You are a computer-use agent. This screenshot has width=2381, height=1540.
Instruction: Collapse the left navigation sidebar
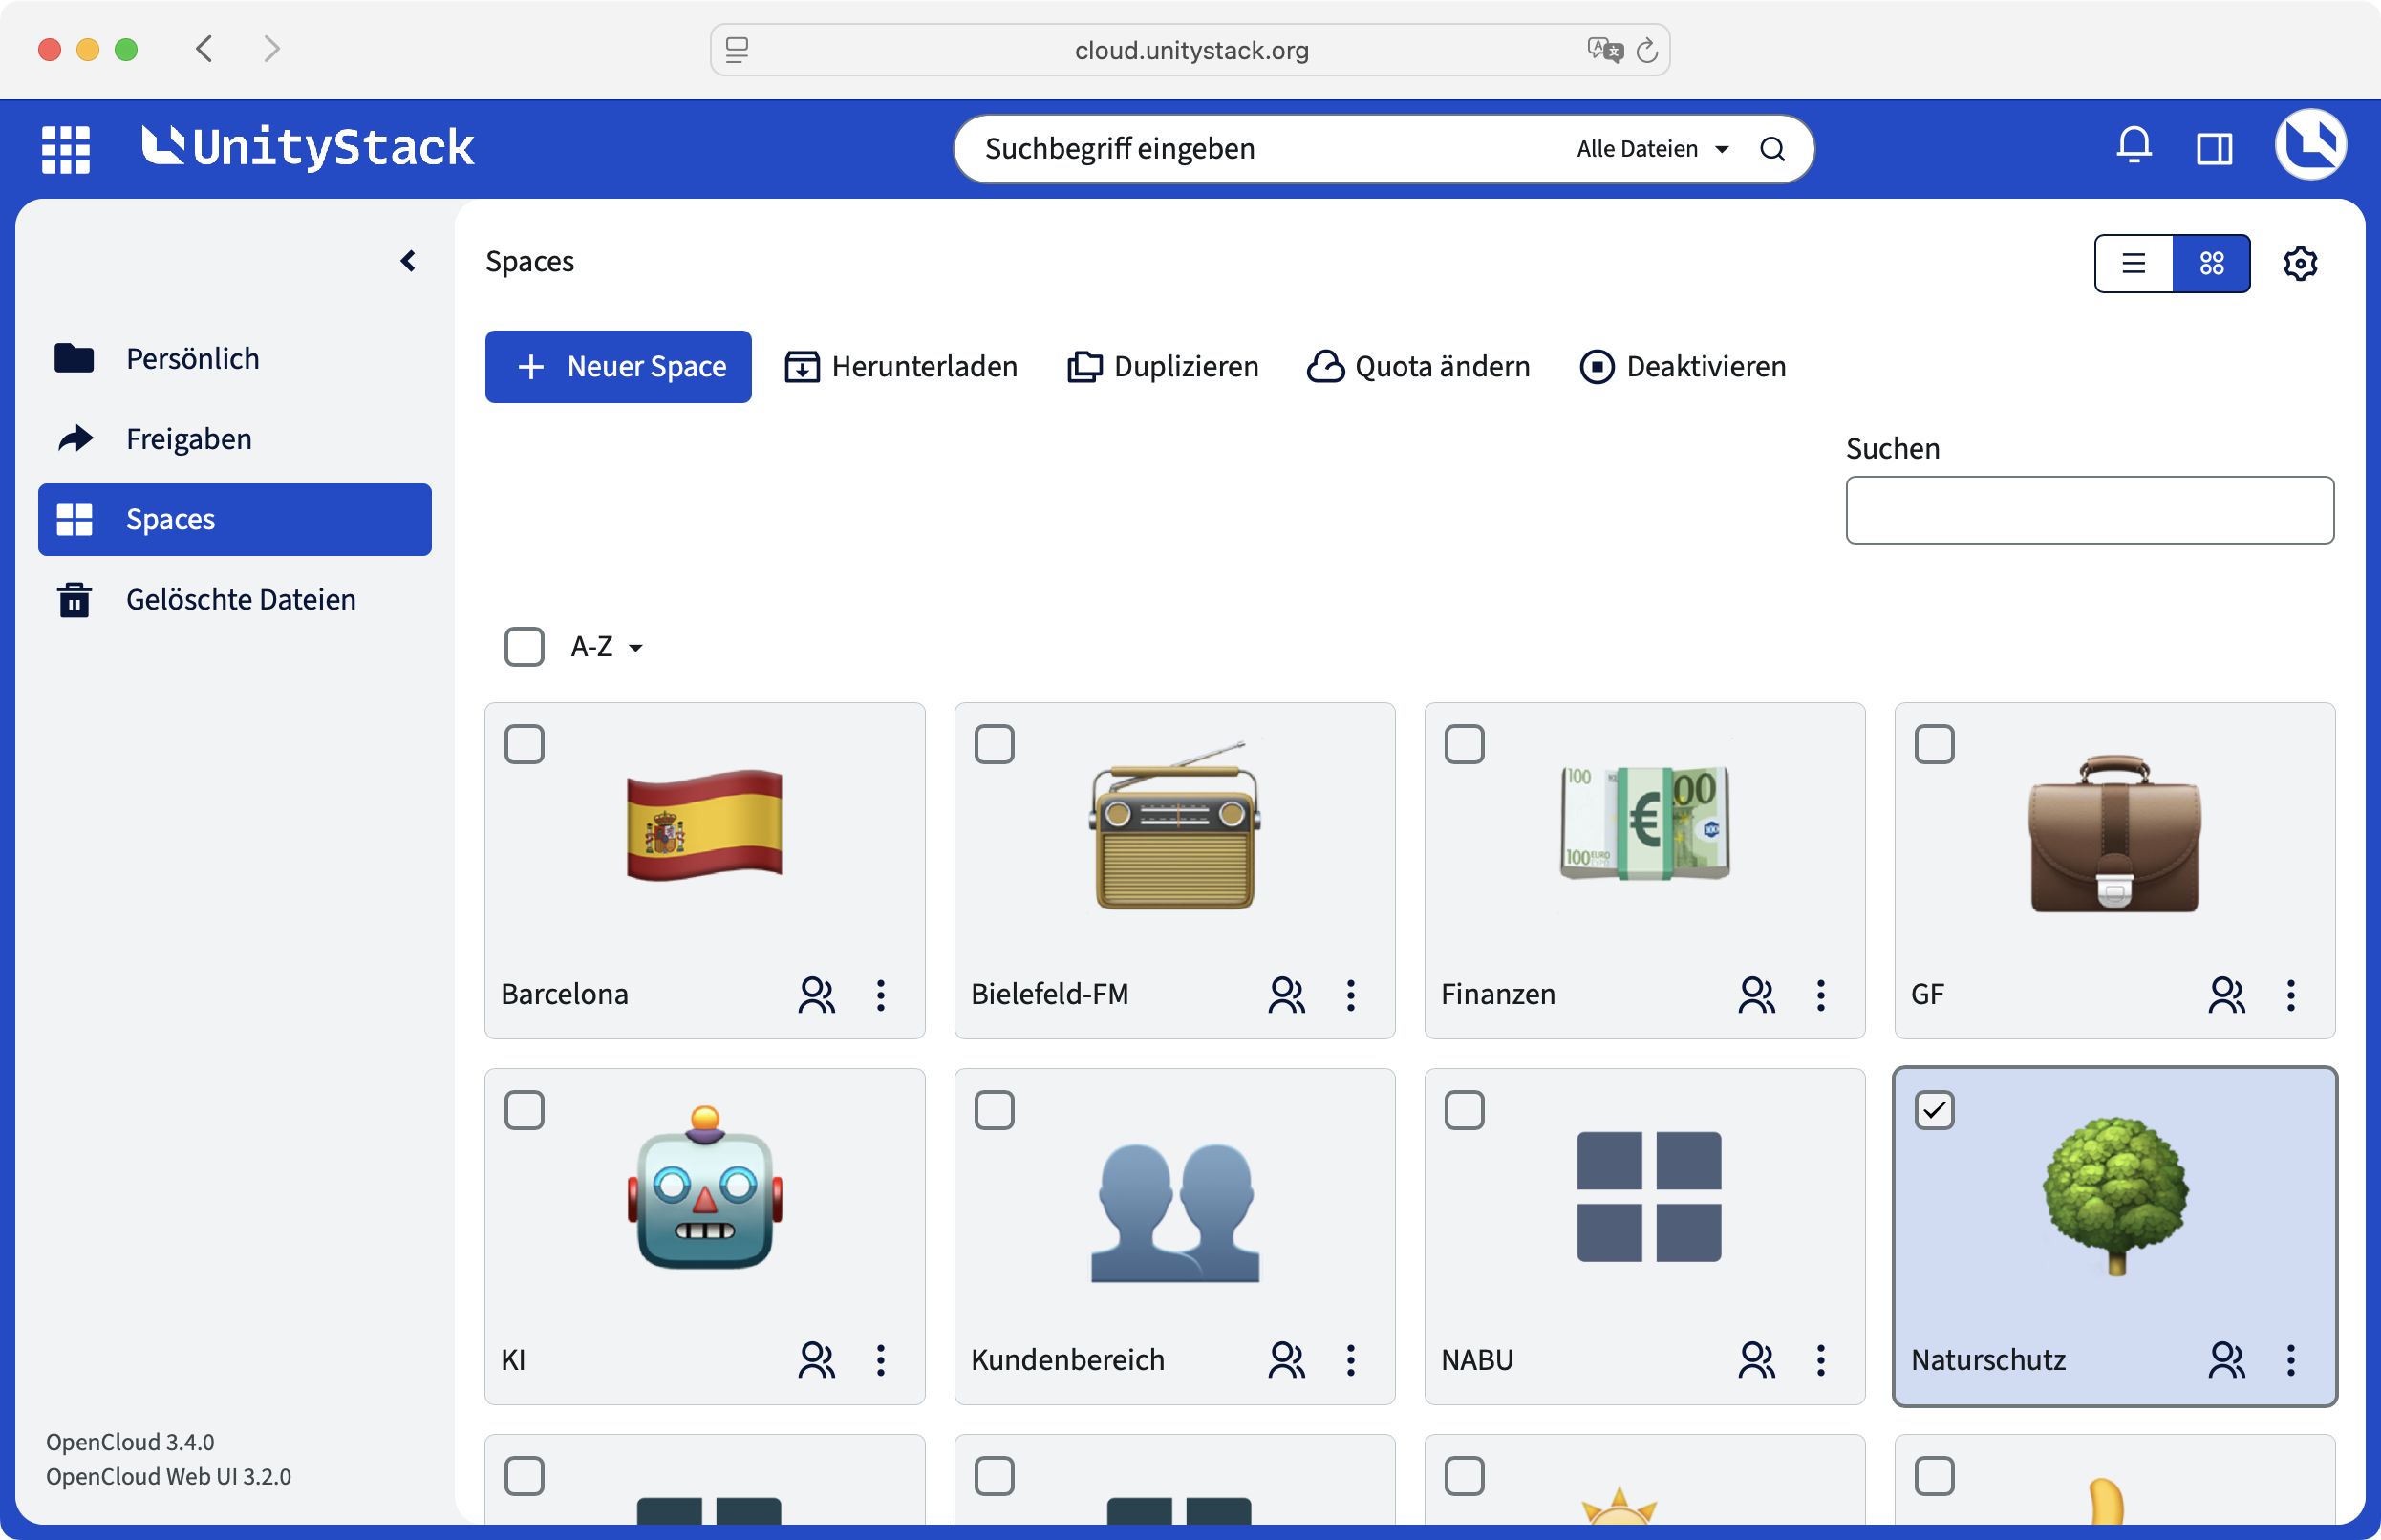407,261
